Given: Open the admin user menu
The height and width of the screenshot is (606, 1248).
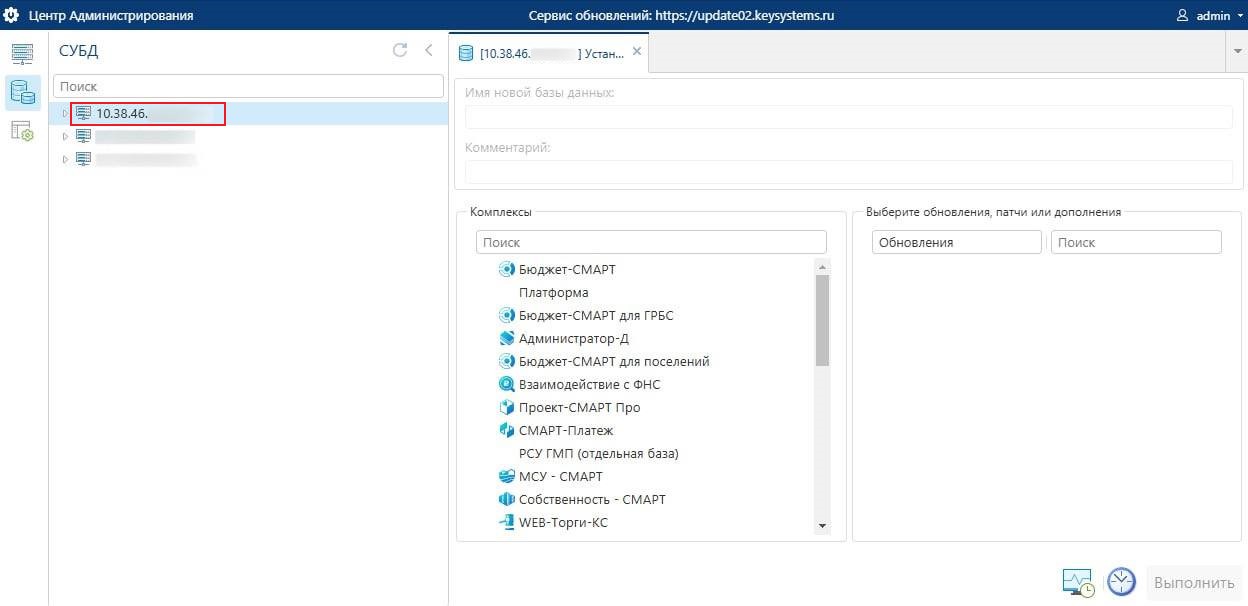Looking at the screenshot, I should (x=1208, y=15).
